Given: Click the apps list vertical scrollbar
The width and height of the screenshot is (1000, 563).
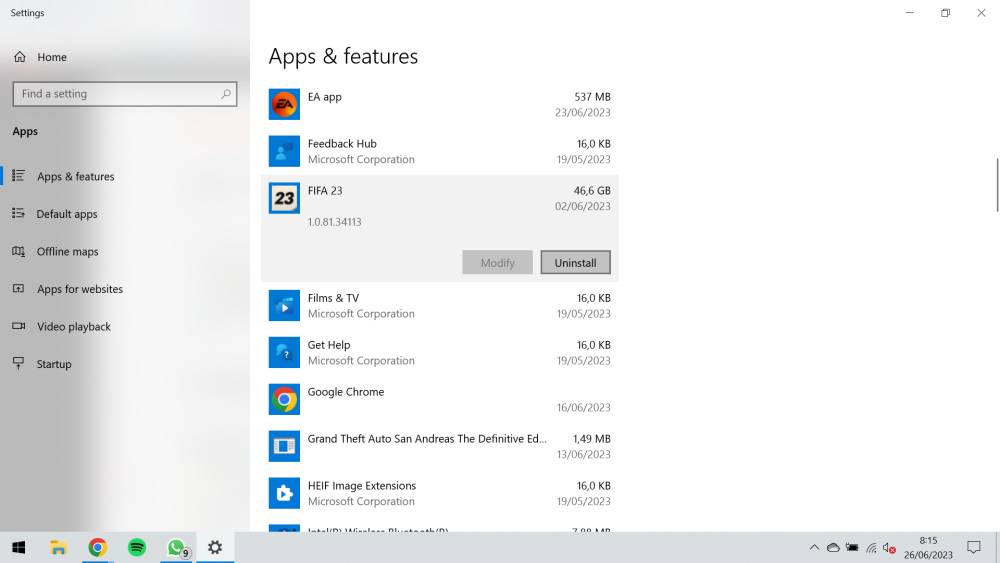Looking at the screenshot, I should pyautogui.click(x=997, y=186).
